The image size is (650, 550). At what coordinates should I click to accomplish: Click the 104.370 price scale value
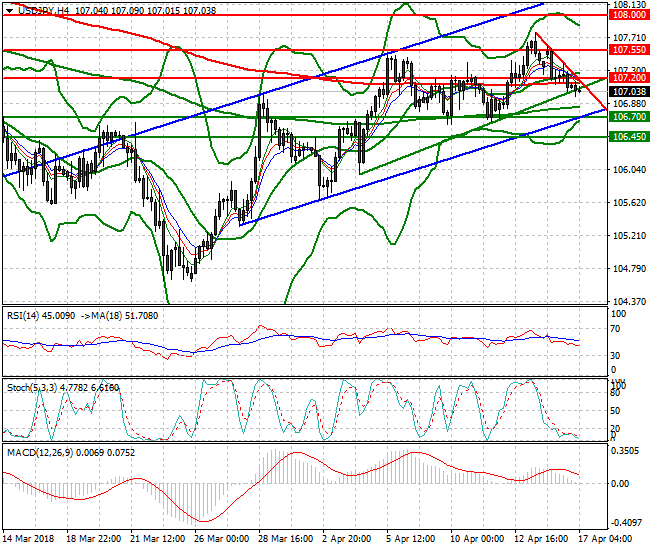[x=629, y=301]
